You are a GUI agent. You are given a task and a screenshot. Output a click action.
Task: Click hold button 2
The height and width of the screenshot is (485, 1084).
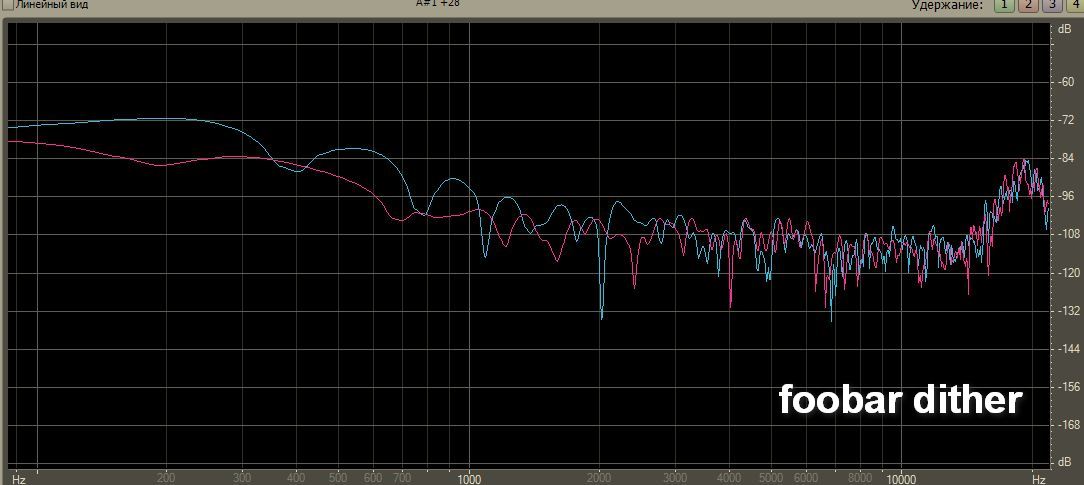click(1028, 4)
